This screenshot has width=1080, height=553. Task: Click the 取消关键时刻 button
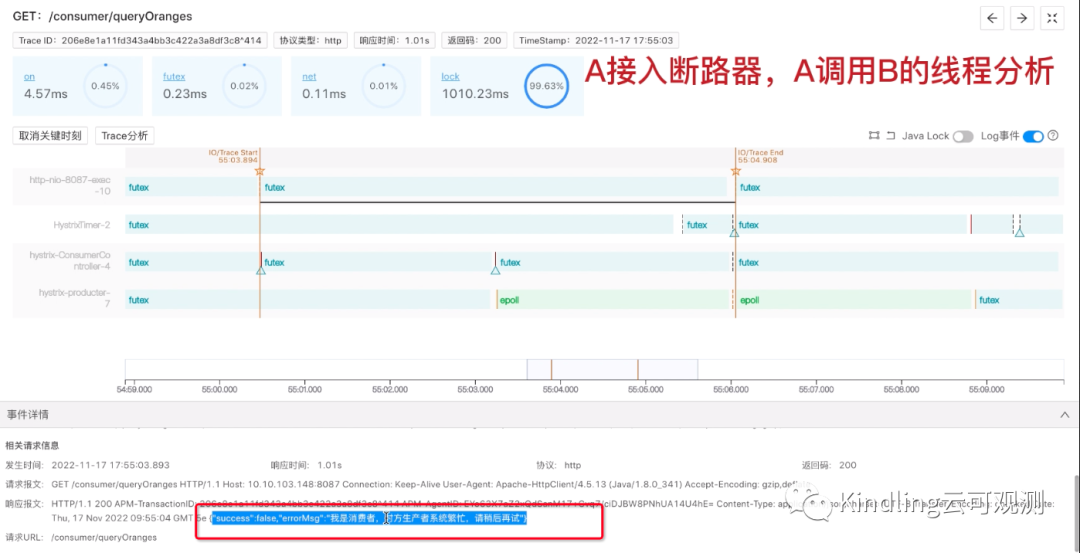pos(50,136)
